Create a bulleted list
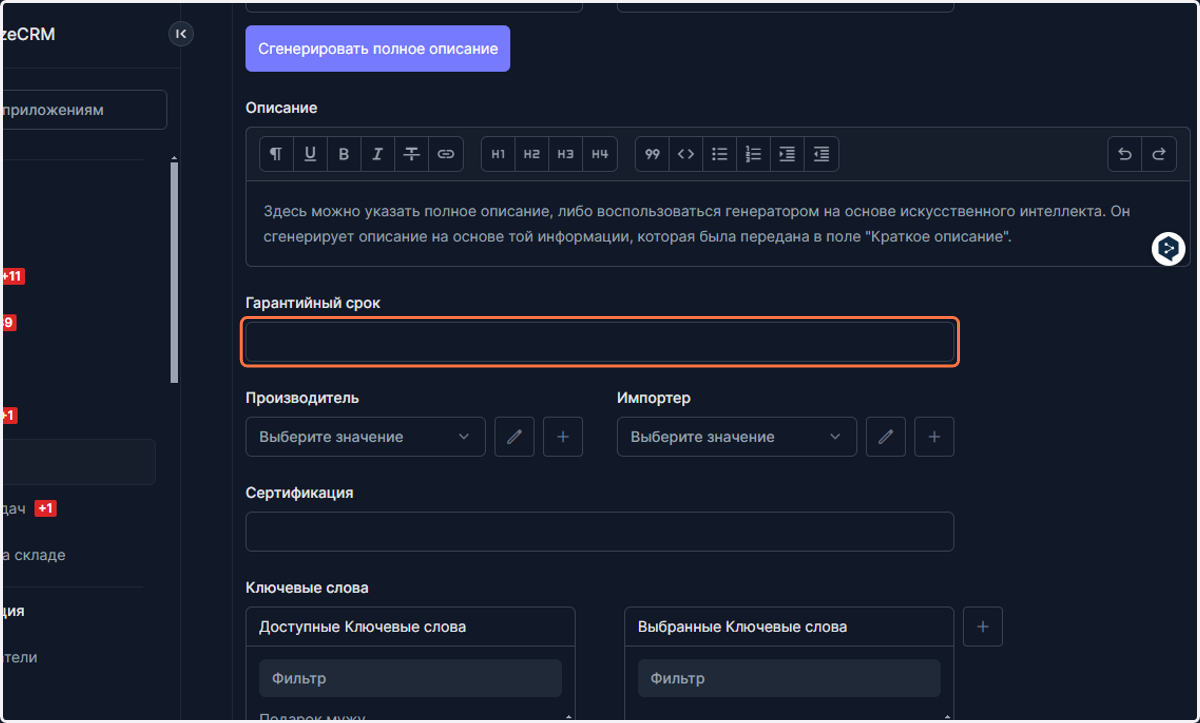The height and width of the screenshot is (723, 1200). click(720, 154)
